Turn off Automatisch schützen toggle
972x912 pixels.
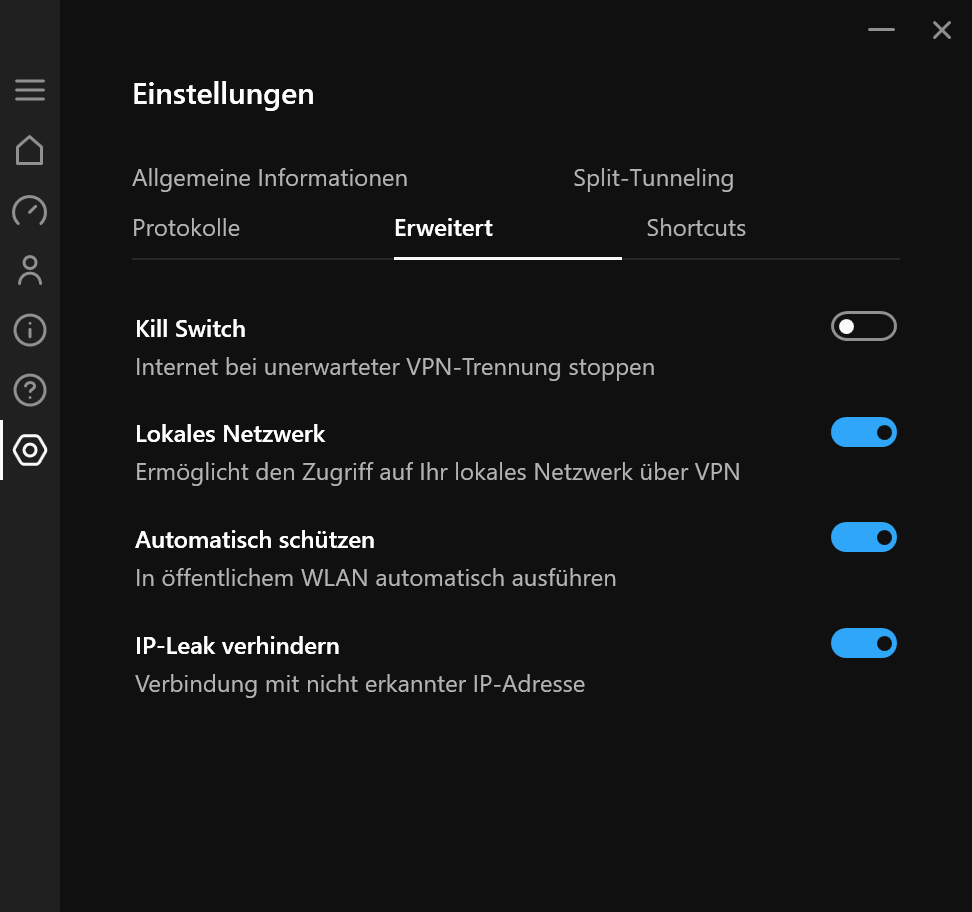pos(864,537)
